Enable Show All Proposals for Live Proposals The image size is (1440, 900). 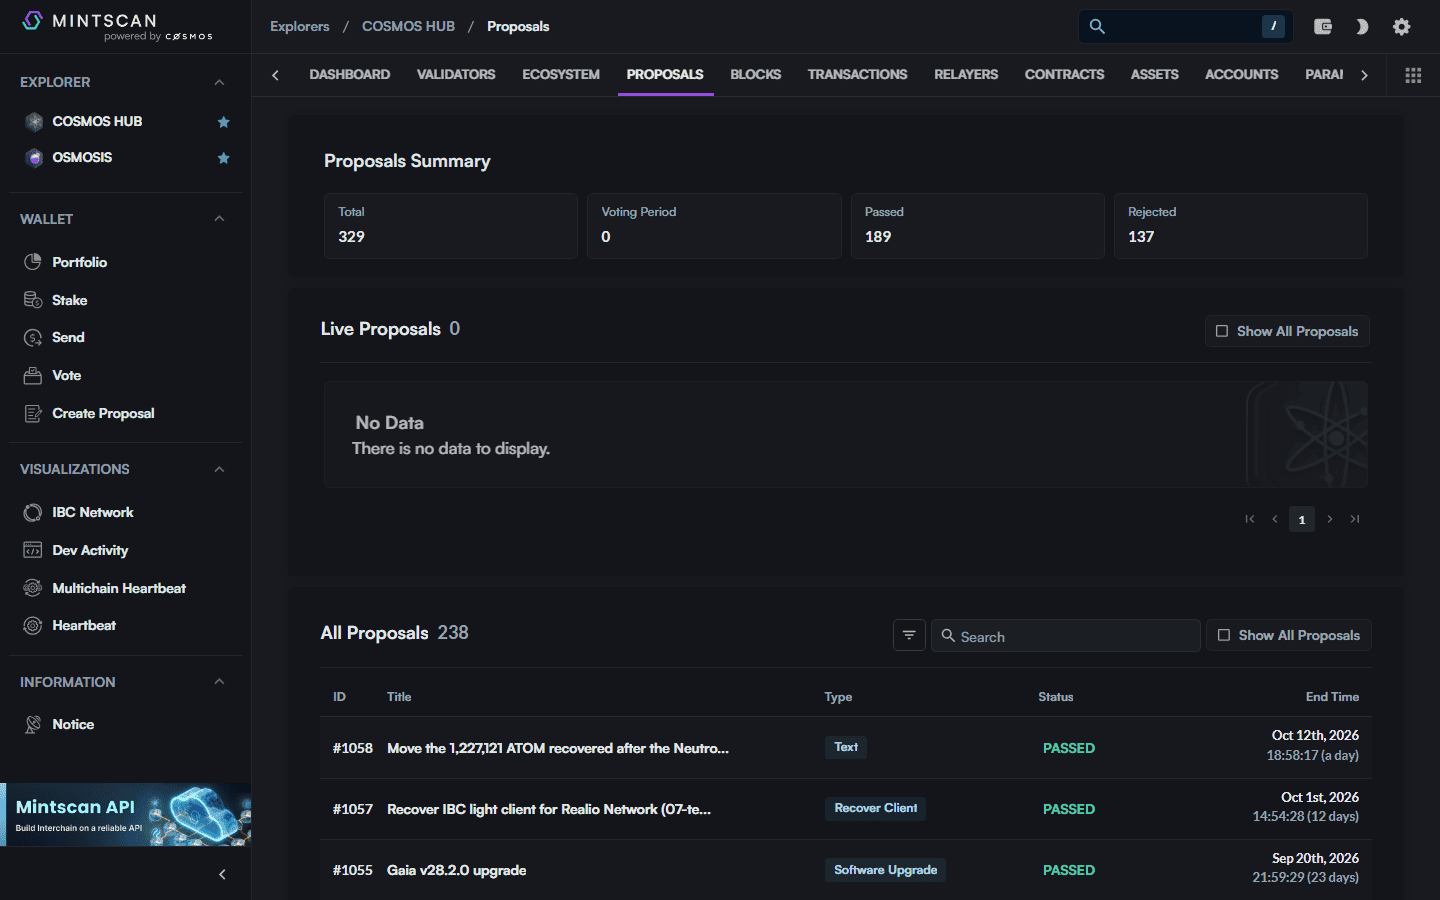(1287, 331)
